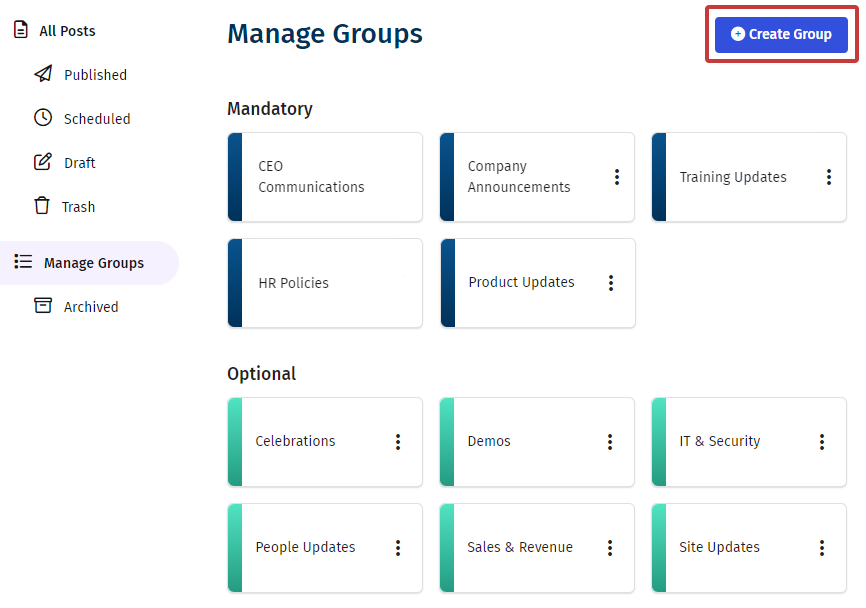Click the Manage Groups list icon
The image size is (866, 608).
click(23, 262)
